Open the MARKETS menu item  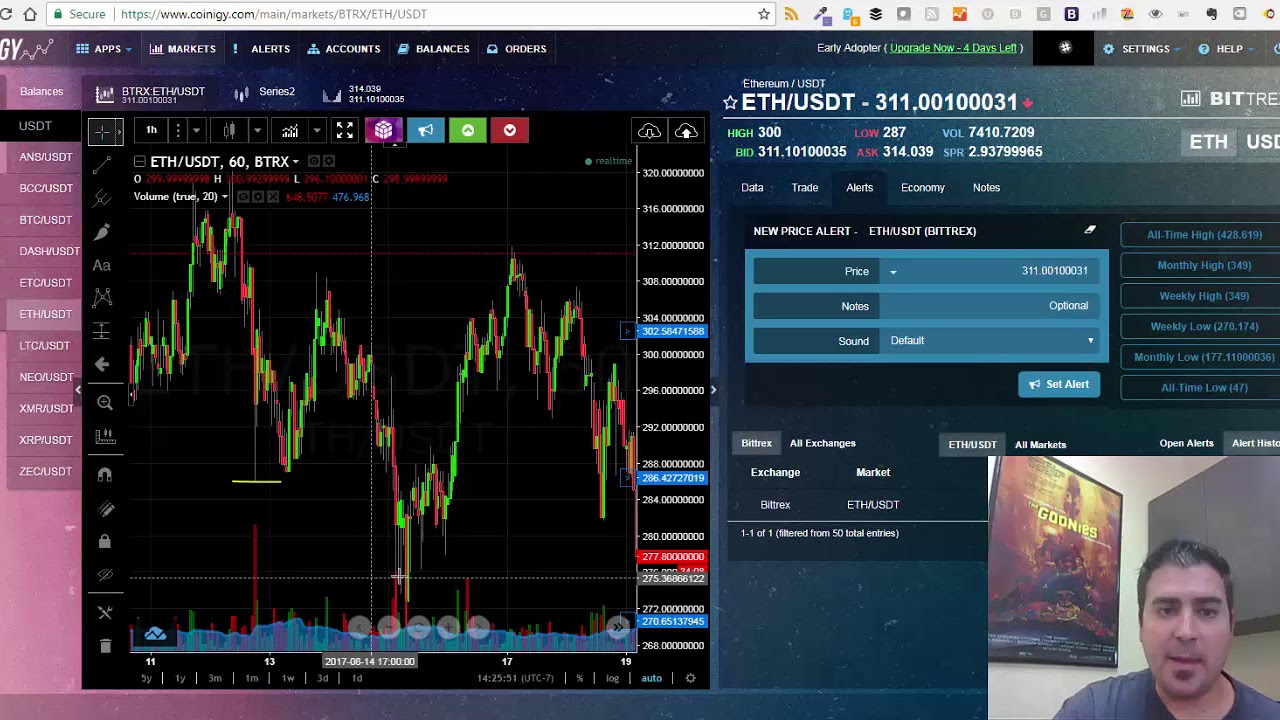[183, 49]
